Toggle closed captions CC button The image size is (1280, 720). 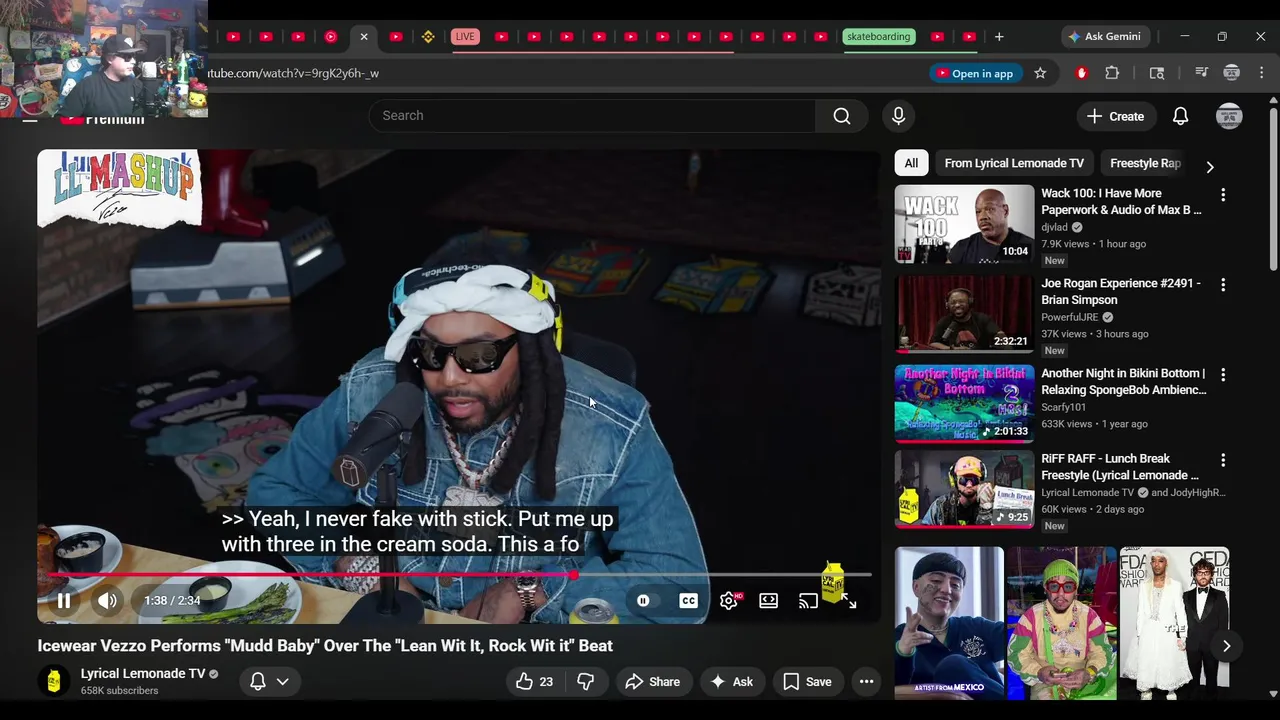click(688, 601)
